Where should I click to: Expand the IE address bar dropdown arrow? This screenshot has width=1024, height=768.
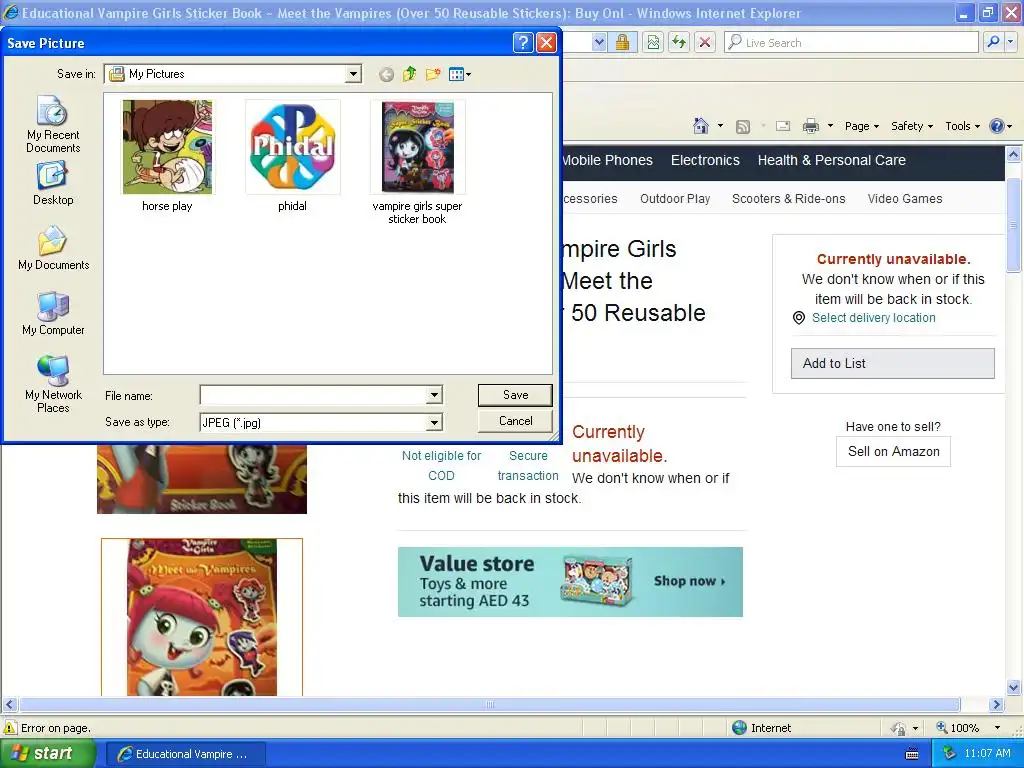pos(599,42)
